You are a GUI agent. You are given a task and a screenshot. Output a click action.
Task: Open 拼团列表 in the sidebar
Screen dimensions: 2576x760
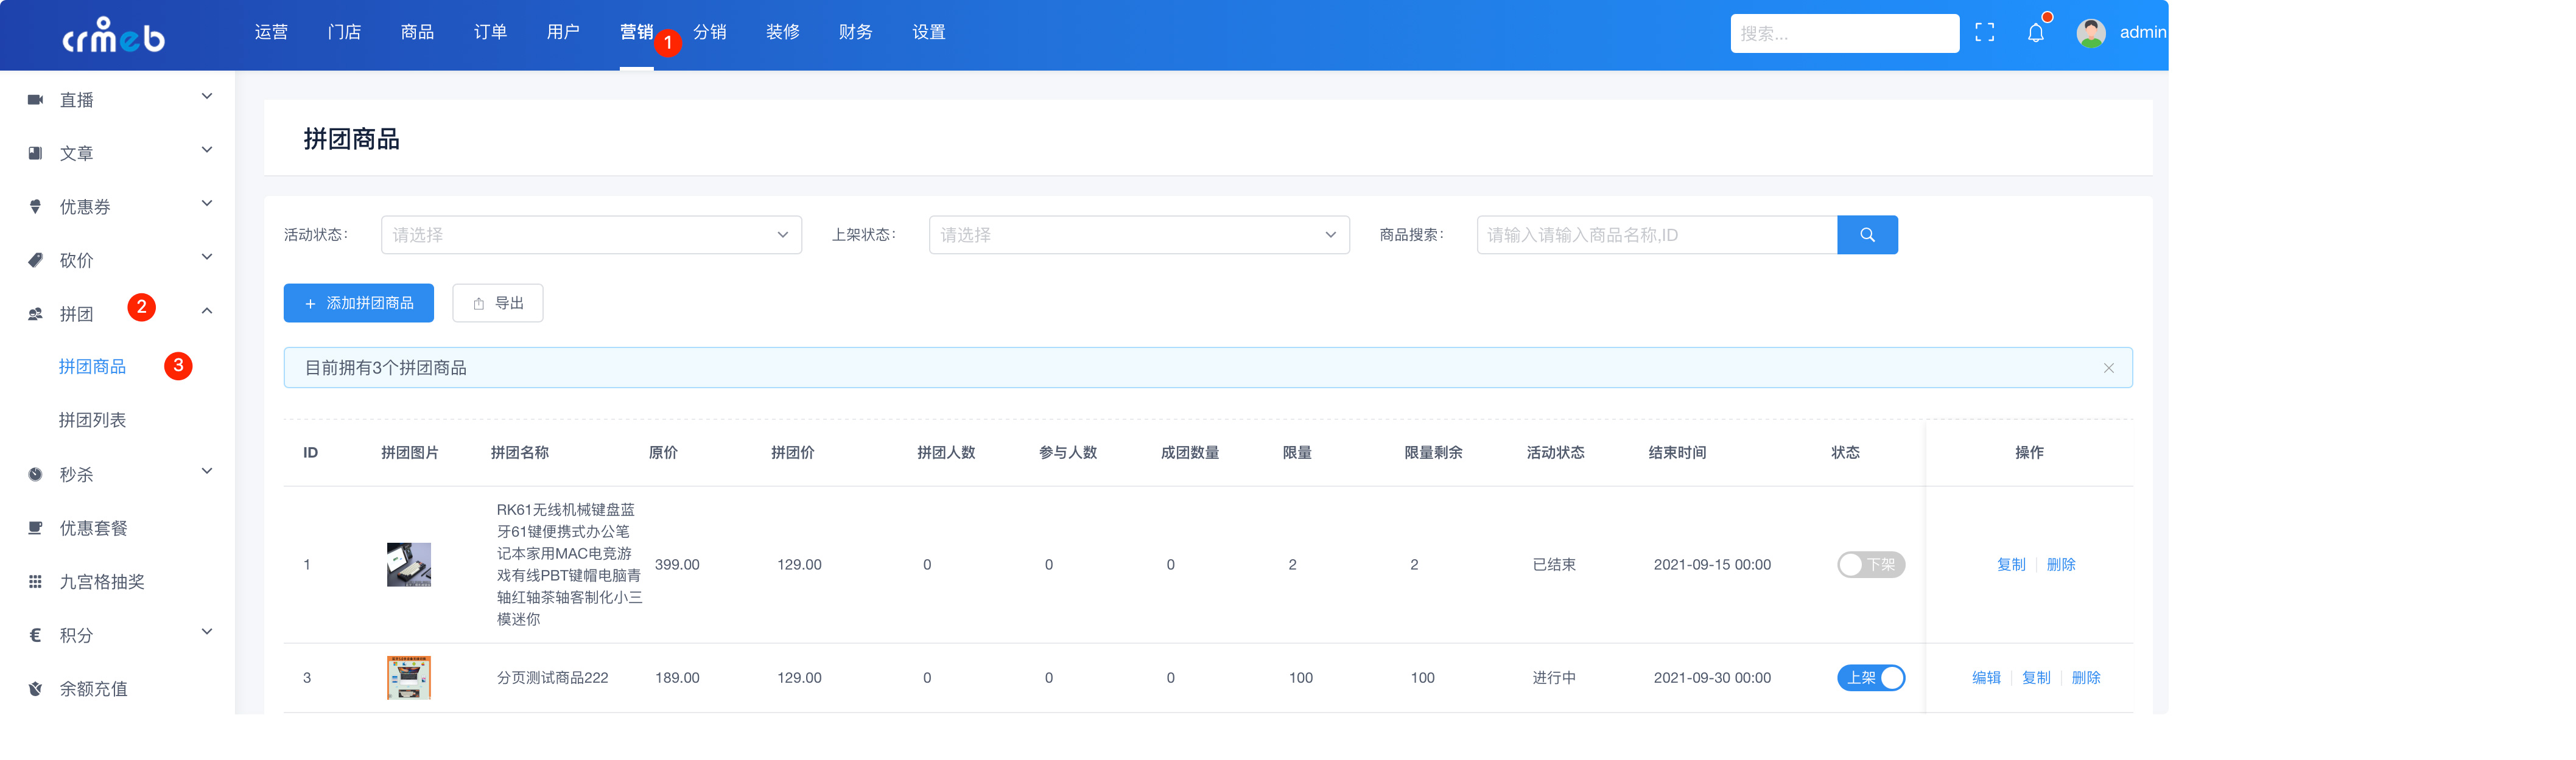pos(92,420)
